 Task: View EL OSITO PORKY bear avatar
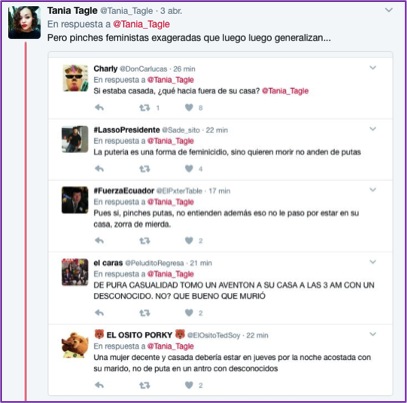click(75, 345)
